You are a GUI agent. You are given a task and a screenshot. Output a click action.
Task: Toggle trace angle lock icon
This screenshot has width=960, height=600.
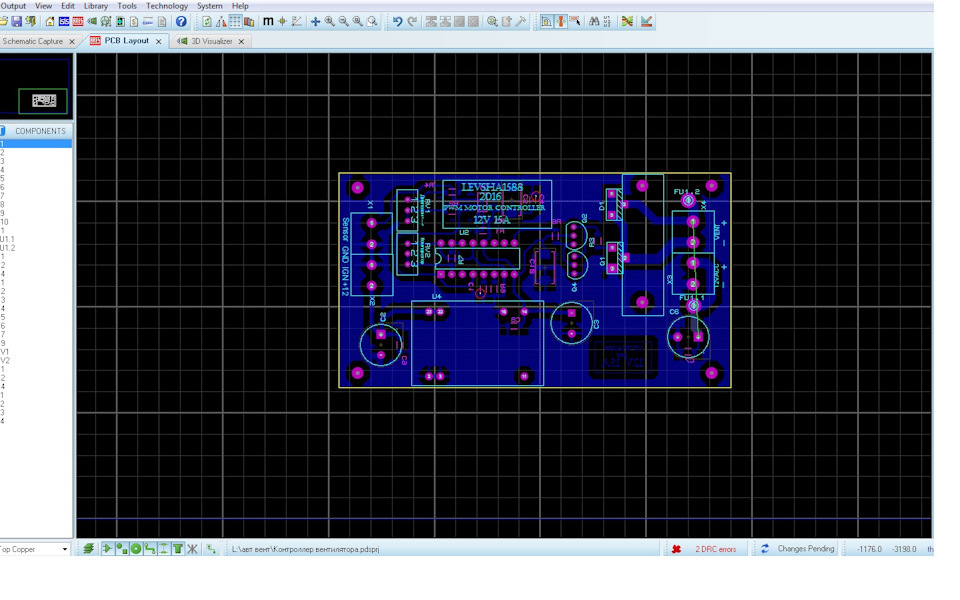tap(546, 21)
